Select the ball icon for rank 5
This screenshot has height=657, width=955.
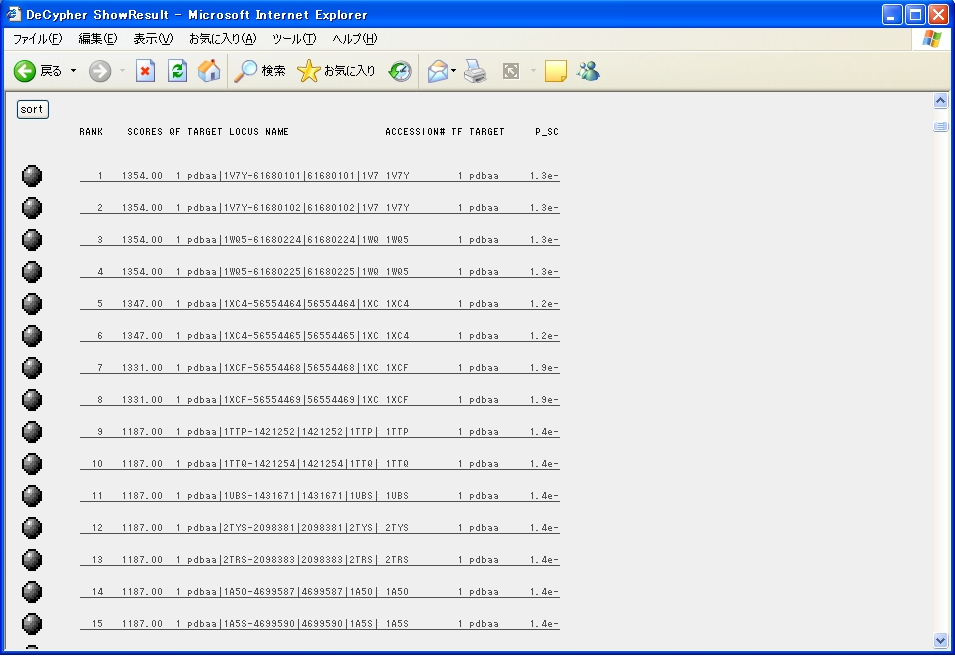click(x=32, y=304)
